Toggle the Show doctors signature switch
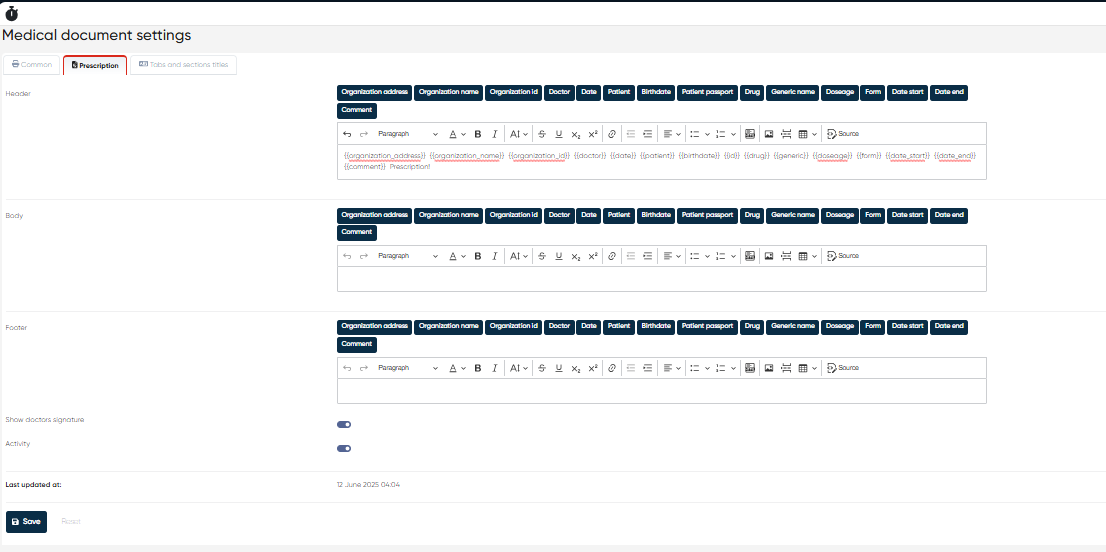The height and width of the screenshot is (552, 1106). point(344,425)
